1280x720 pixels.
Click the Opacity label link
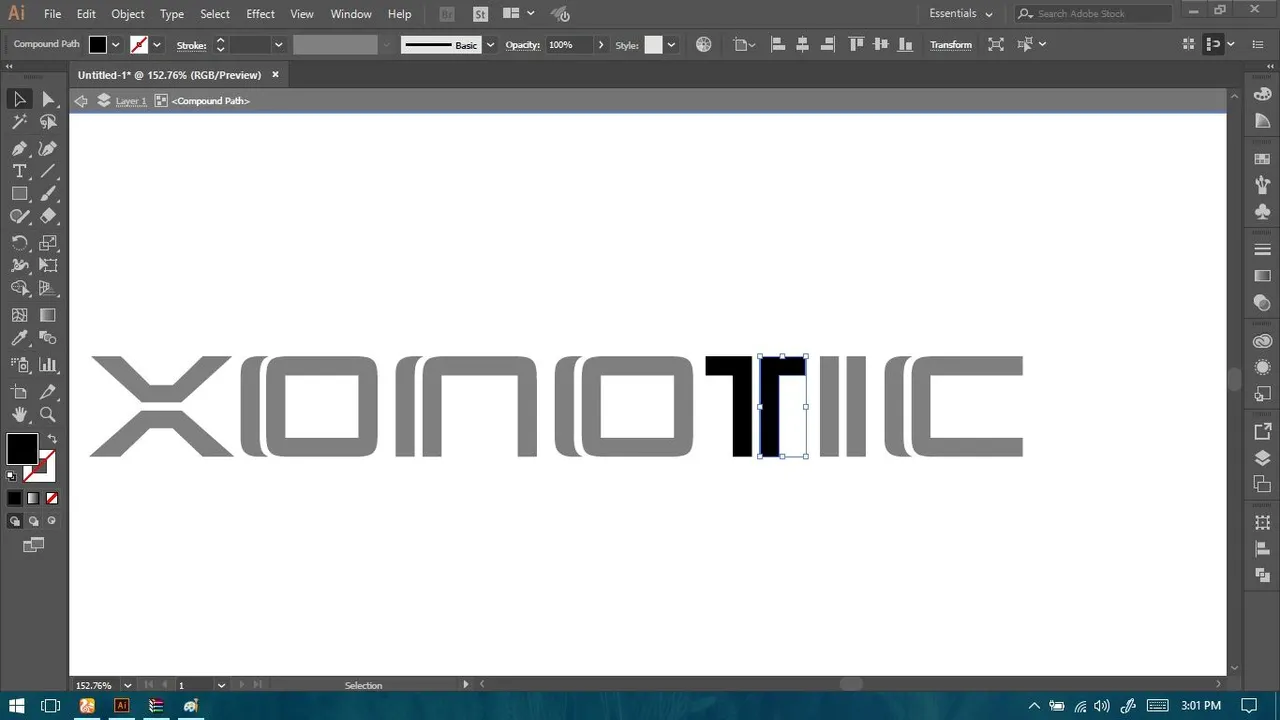point(523,45)
